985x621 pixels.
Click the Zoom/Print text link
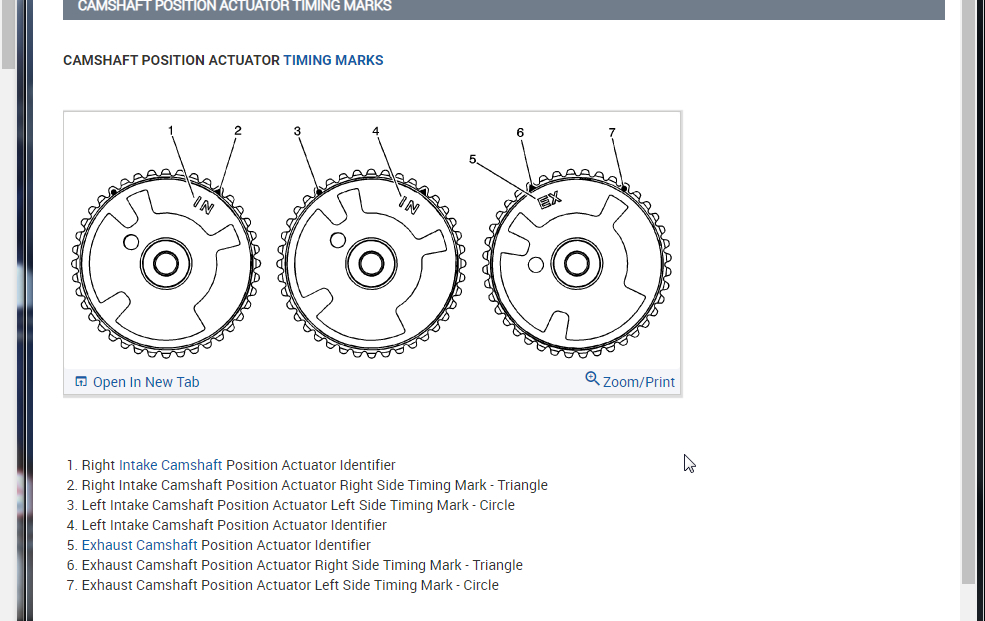[639, 382]
